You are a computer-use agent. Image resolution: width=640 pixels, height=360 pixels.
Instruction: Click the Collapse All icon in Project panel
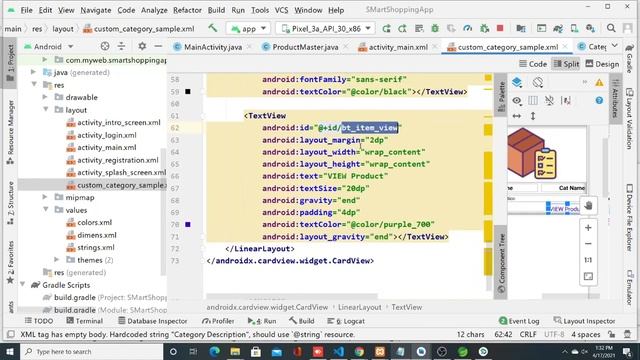(x=121, y=47)
